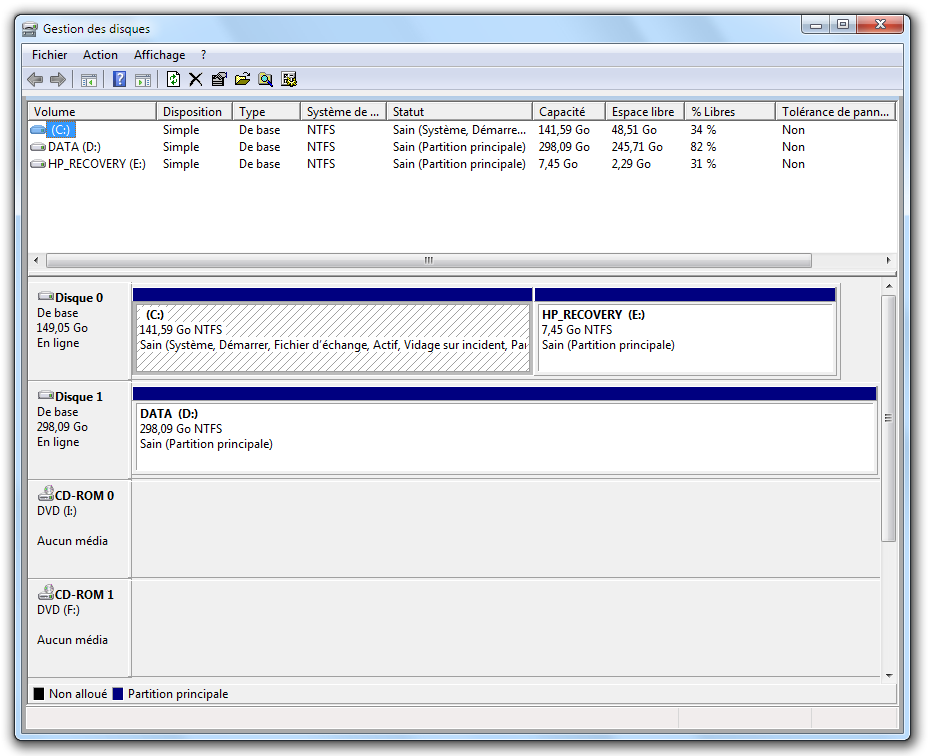Click the last toolbar settings icon
This screenshot has height=756, width=929.
click(289, 80)
